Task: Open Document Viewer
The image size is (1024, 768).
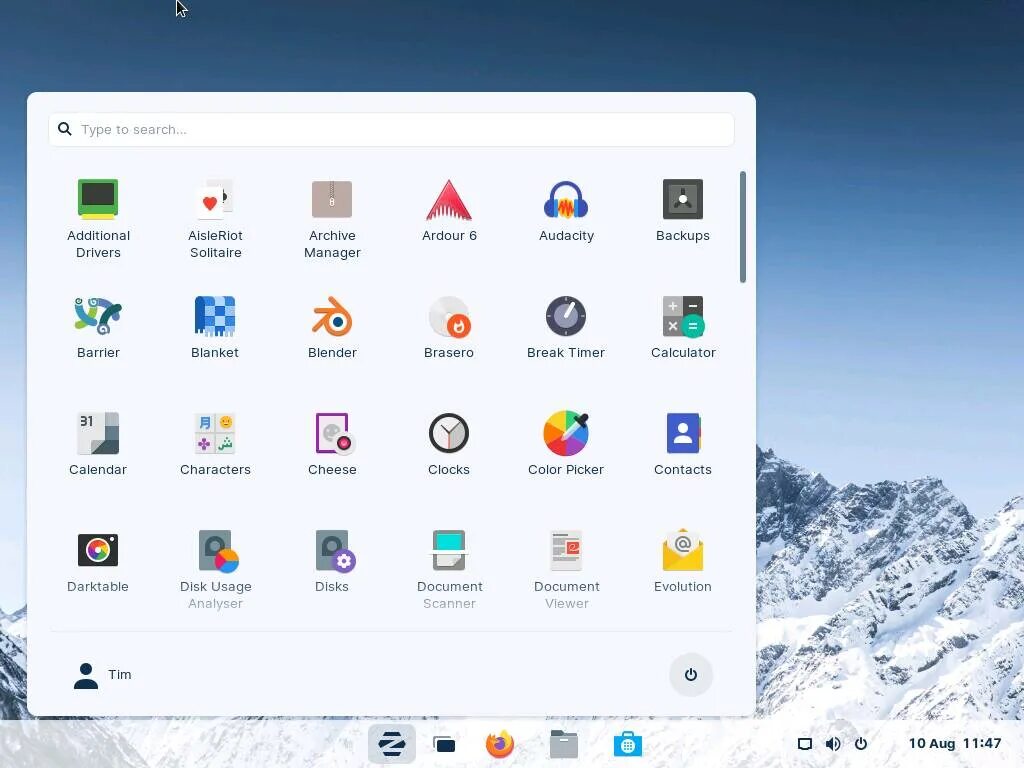Action: click(x=566, y=569)
